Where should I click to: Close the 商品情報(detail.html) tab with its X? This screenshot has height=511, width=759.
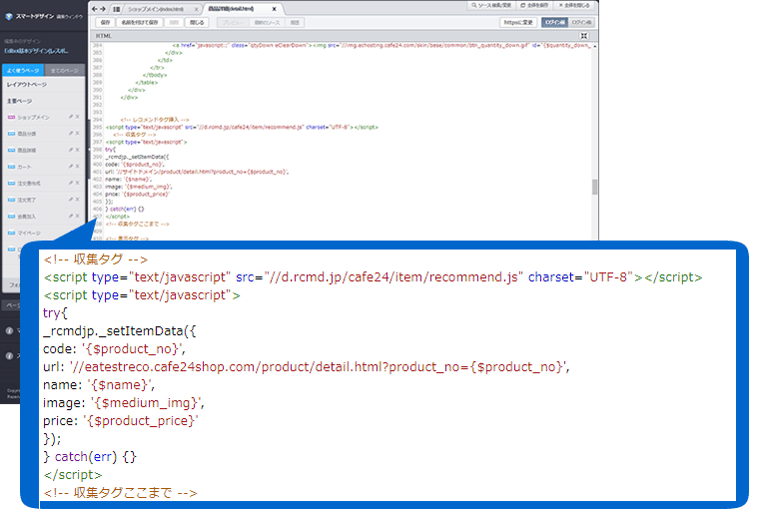coord(274,9)
